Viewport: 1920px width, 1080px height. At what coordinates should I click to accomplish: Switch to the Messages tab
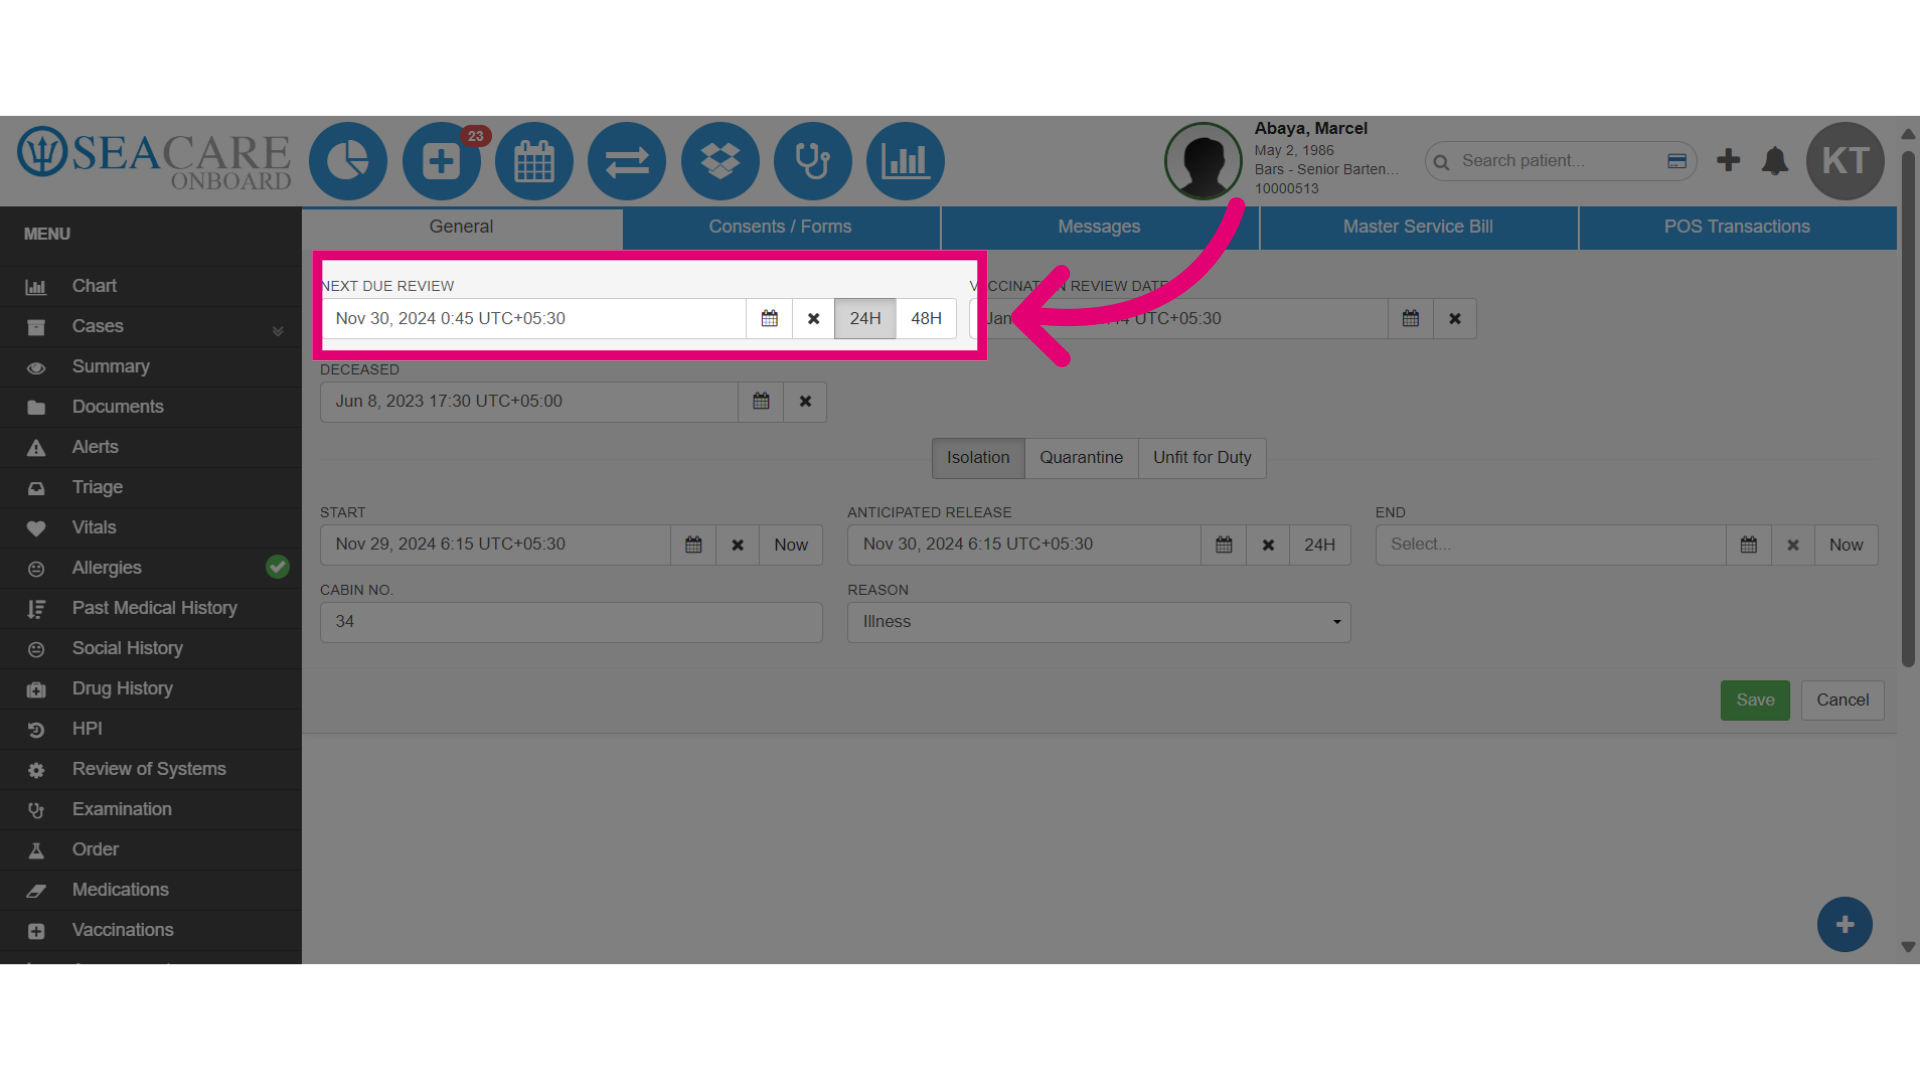coord(1099,227)
